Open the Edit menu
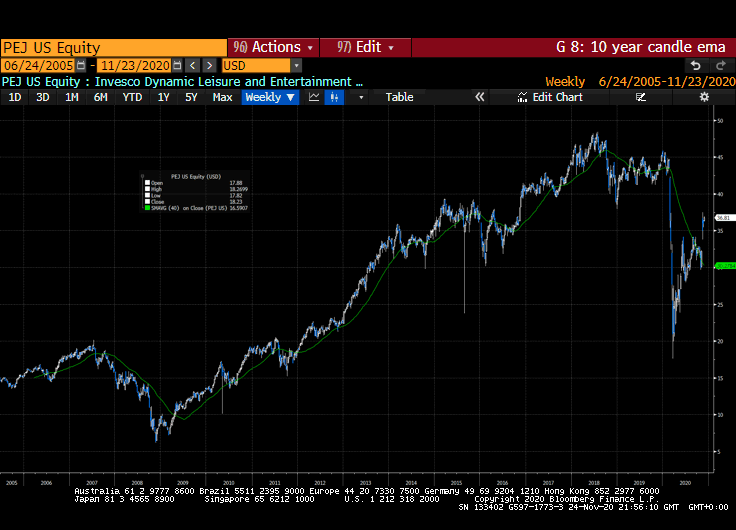This screenshot has width=736, height=530. pyautogui.click(x=366, y=47)
